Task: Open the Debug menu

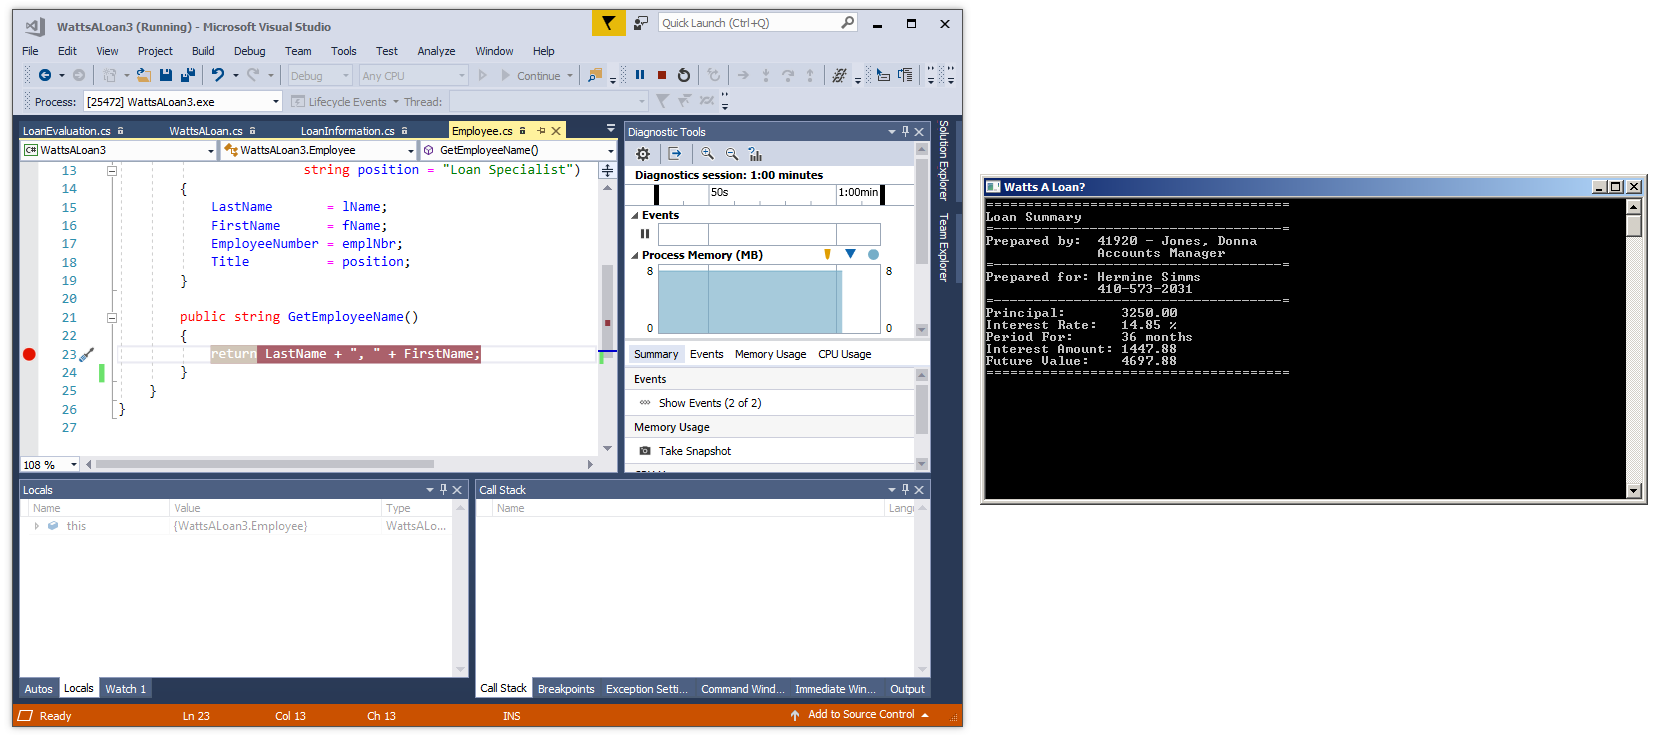Action: pyautogui.click(x=249, y=51)
